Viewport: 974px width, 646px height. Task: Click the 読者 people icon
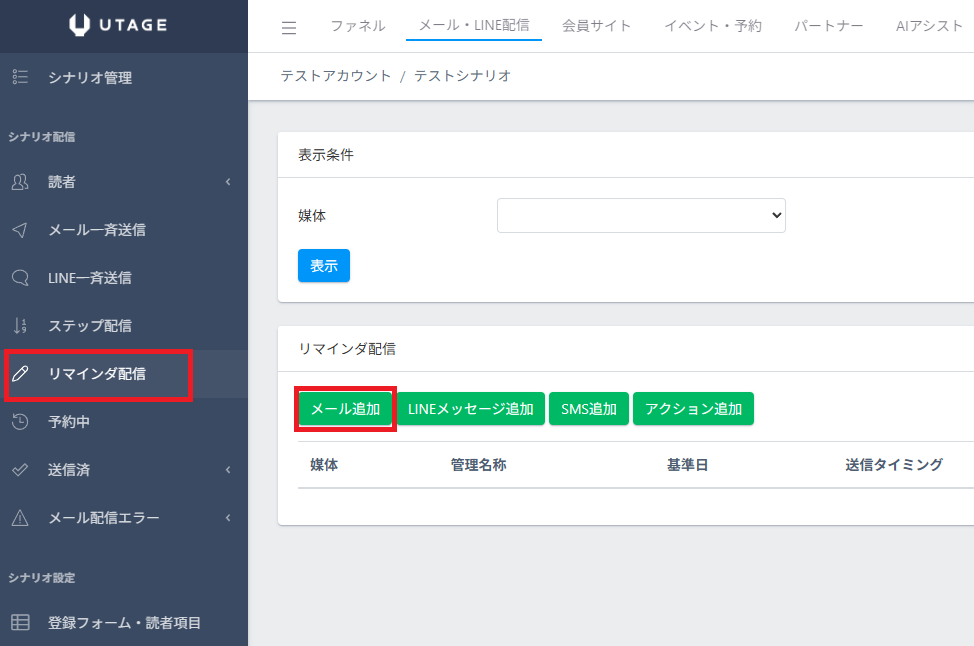20,182
